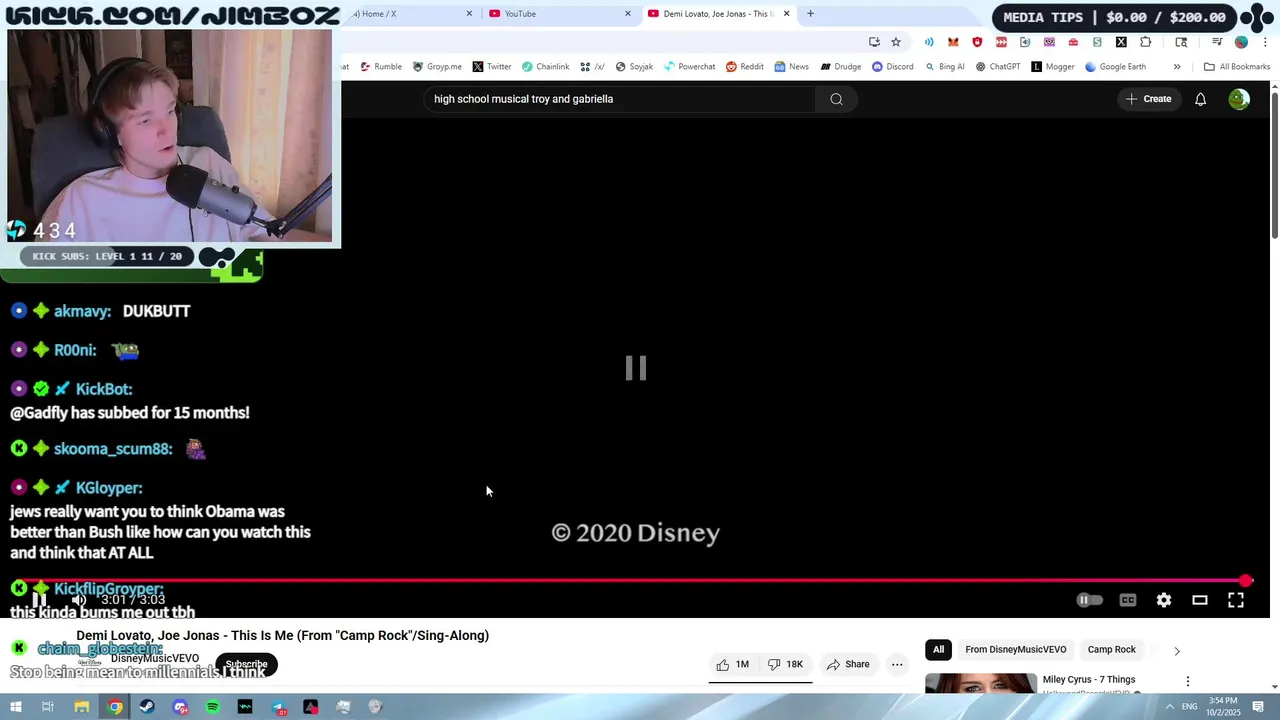1280x720 pixels.
Task: Toggle closed captions (CC) on the player
Action: coord(1128,600)
